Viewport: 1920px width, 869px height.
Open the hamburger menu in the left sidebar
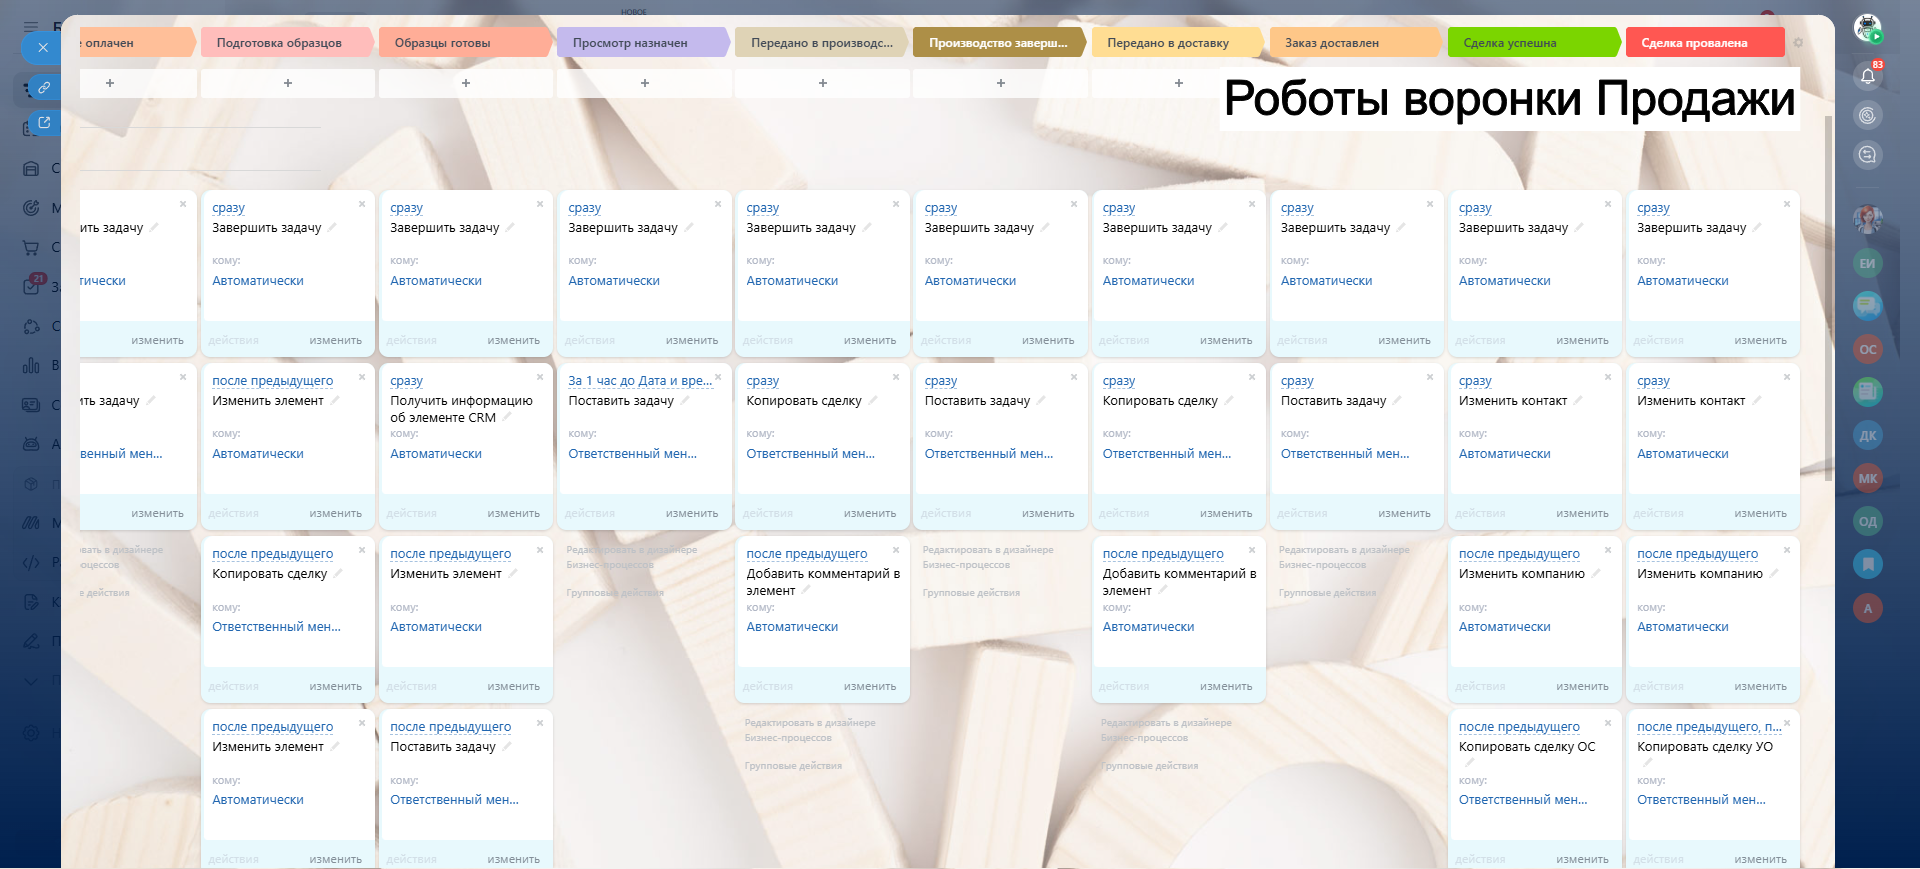pos(31,27)
